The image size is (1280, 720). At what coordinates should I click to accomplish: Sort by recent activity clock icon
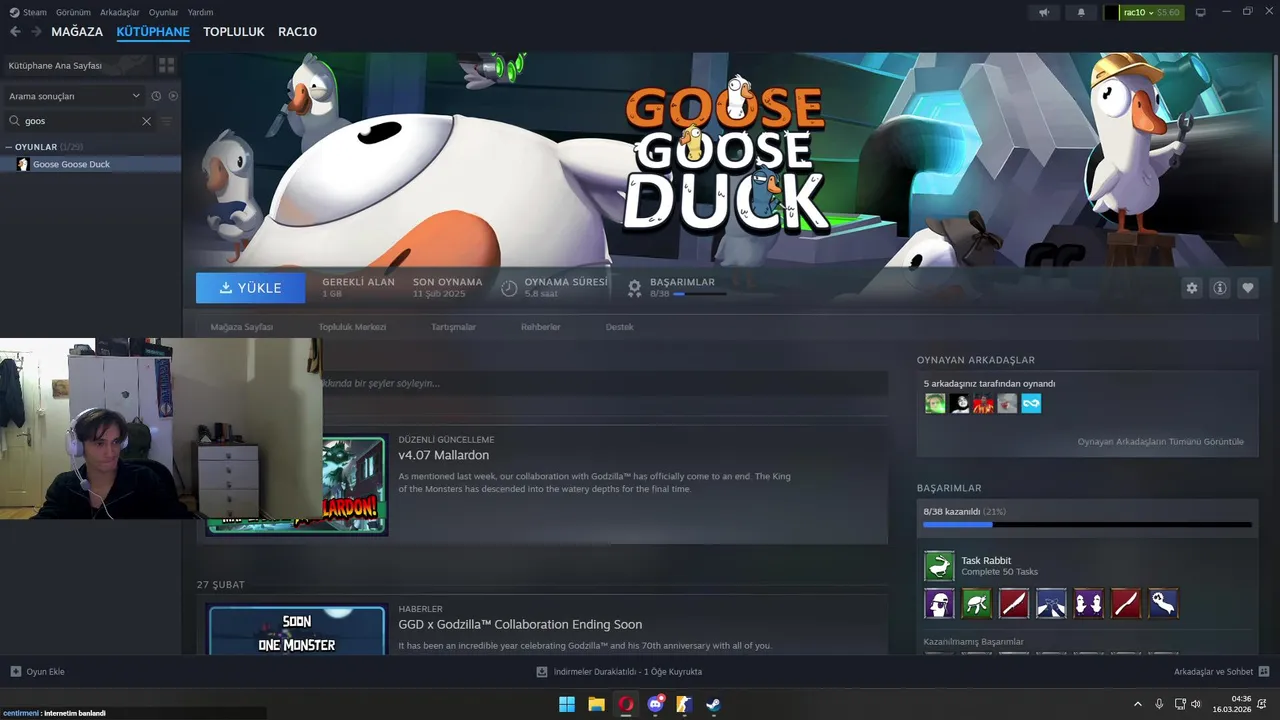click(x=156, y=96)
